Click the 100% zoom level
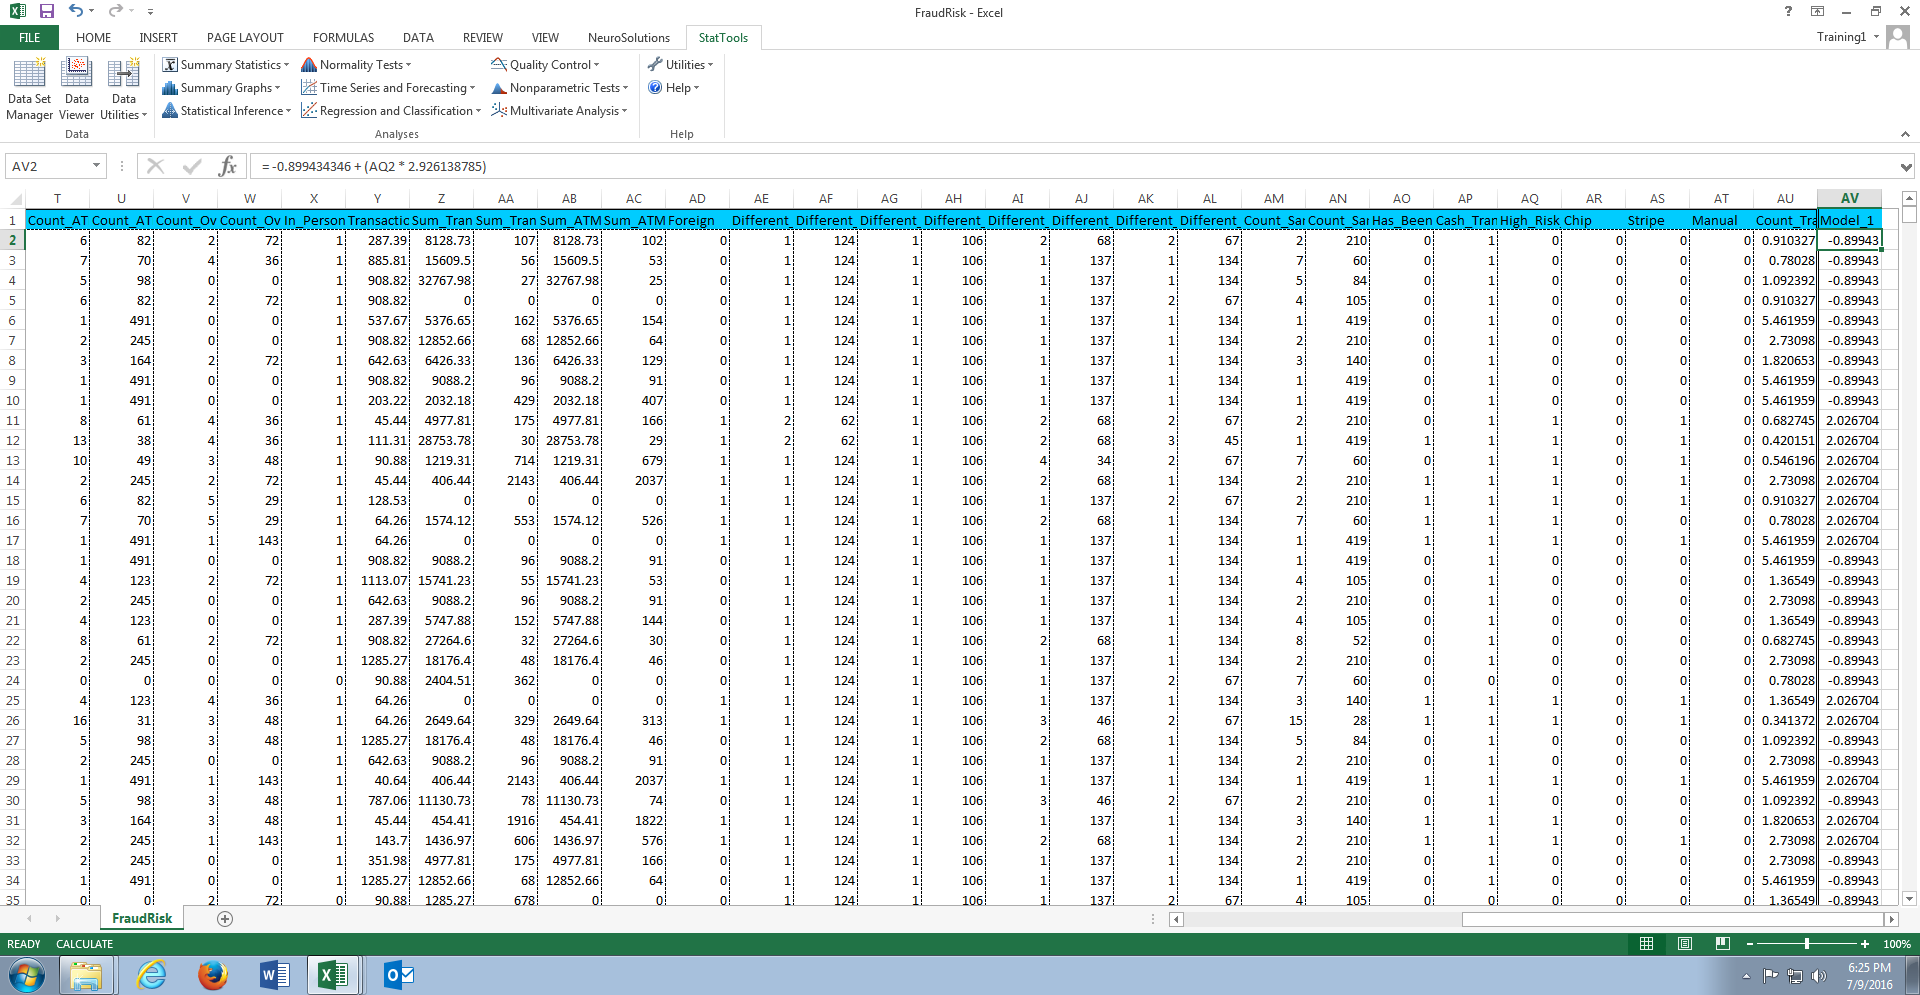This screenshot has width=1920, height=995. (1896, 944)
